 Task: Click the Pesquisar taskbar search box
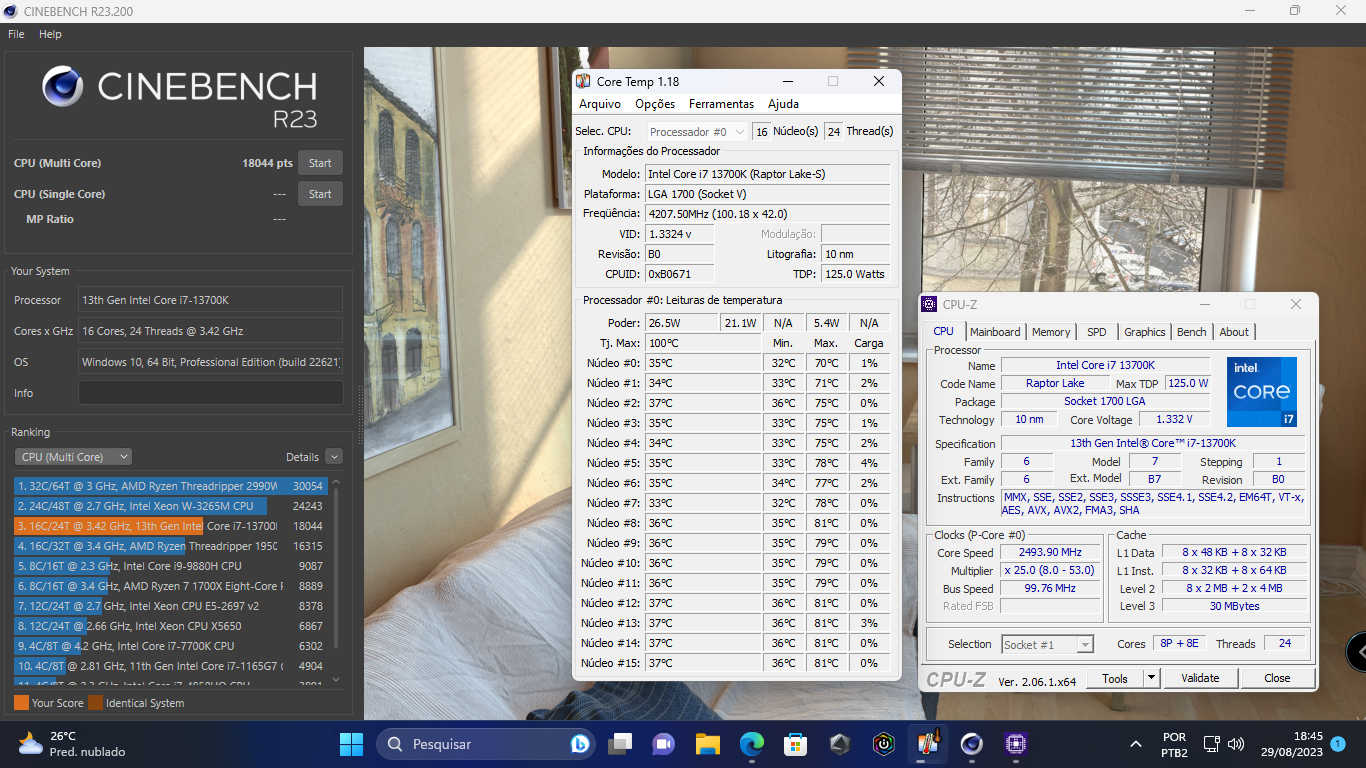pyautogui.click(x=486, y=744)
